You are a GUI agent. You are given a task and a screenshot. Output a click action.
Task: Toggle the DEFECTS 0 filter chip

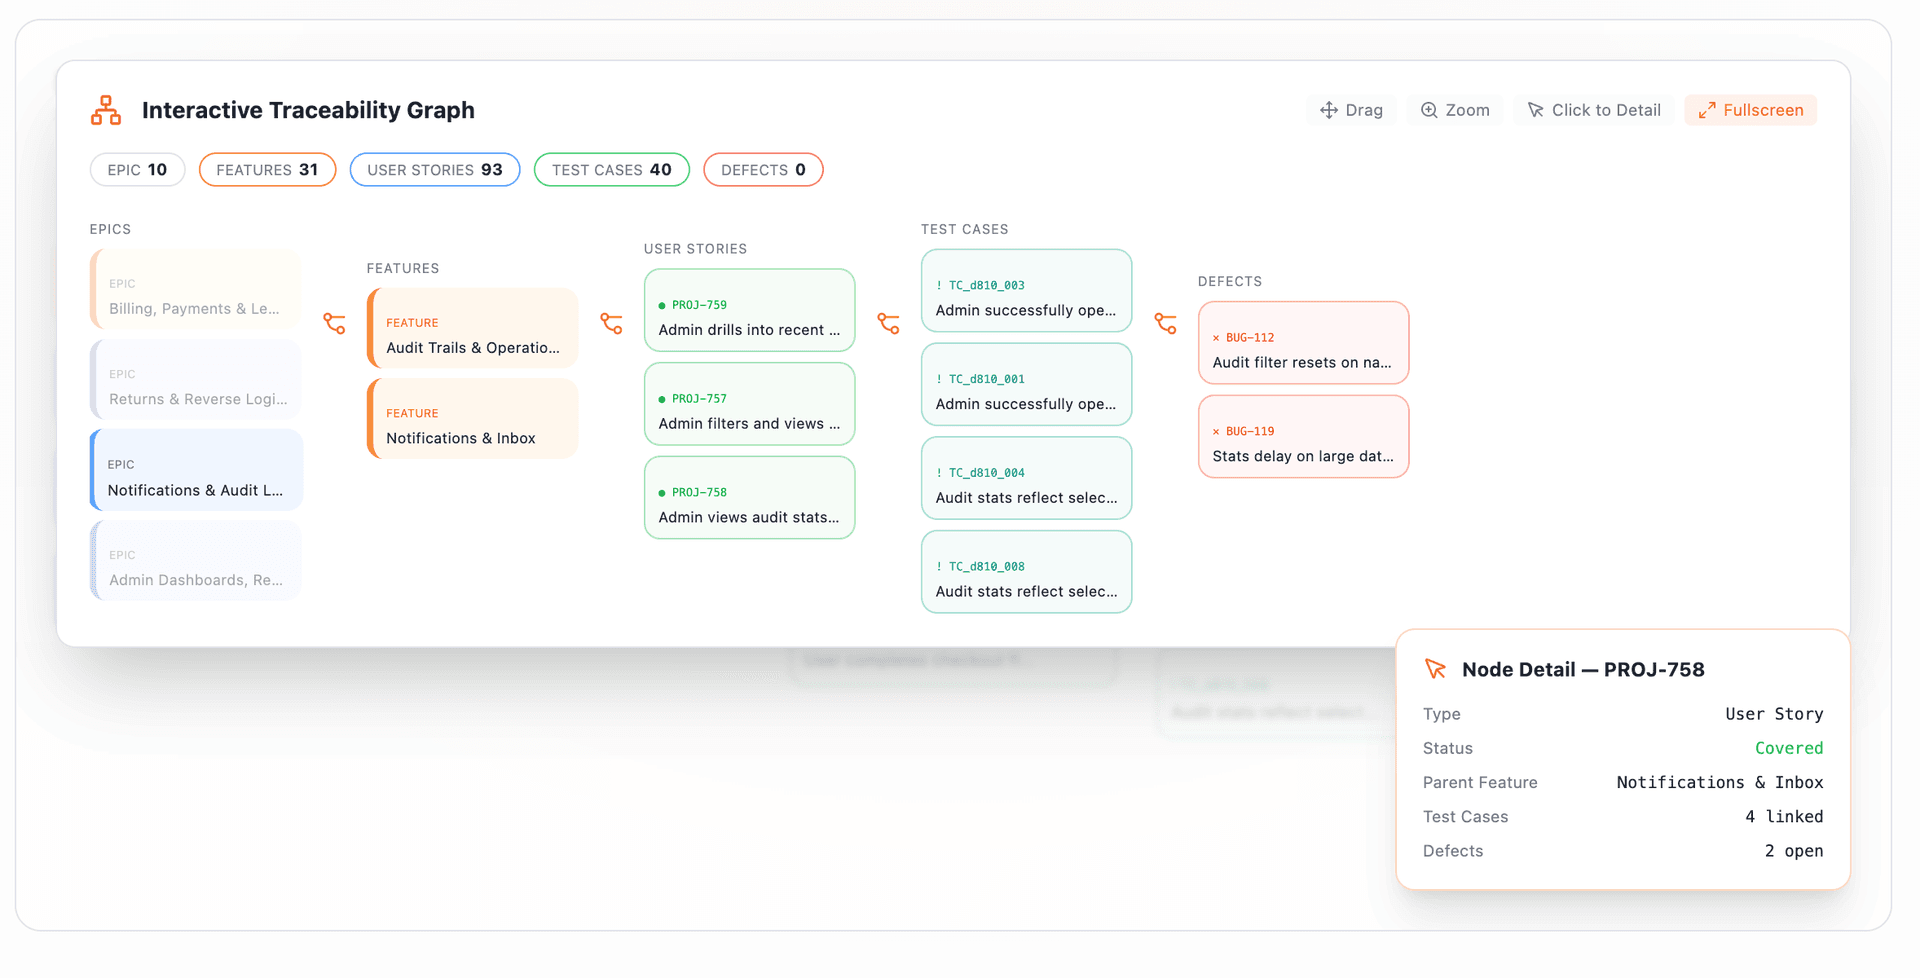point(763,169)
